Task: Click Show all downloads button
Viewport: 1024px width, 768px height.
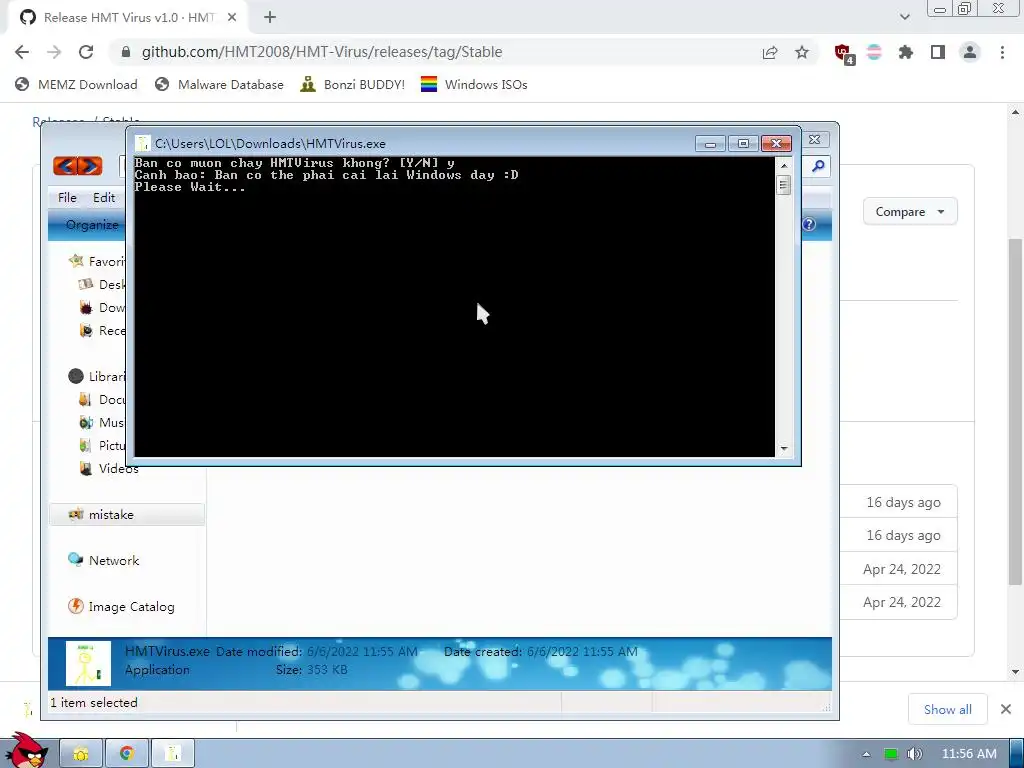Action: (x=948, y=709)
